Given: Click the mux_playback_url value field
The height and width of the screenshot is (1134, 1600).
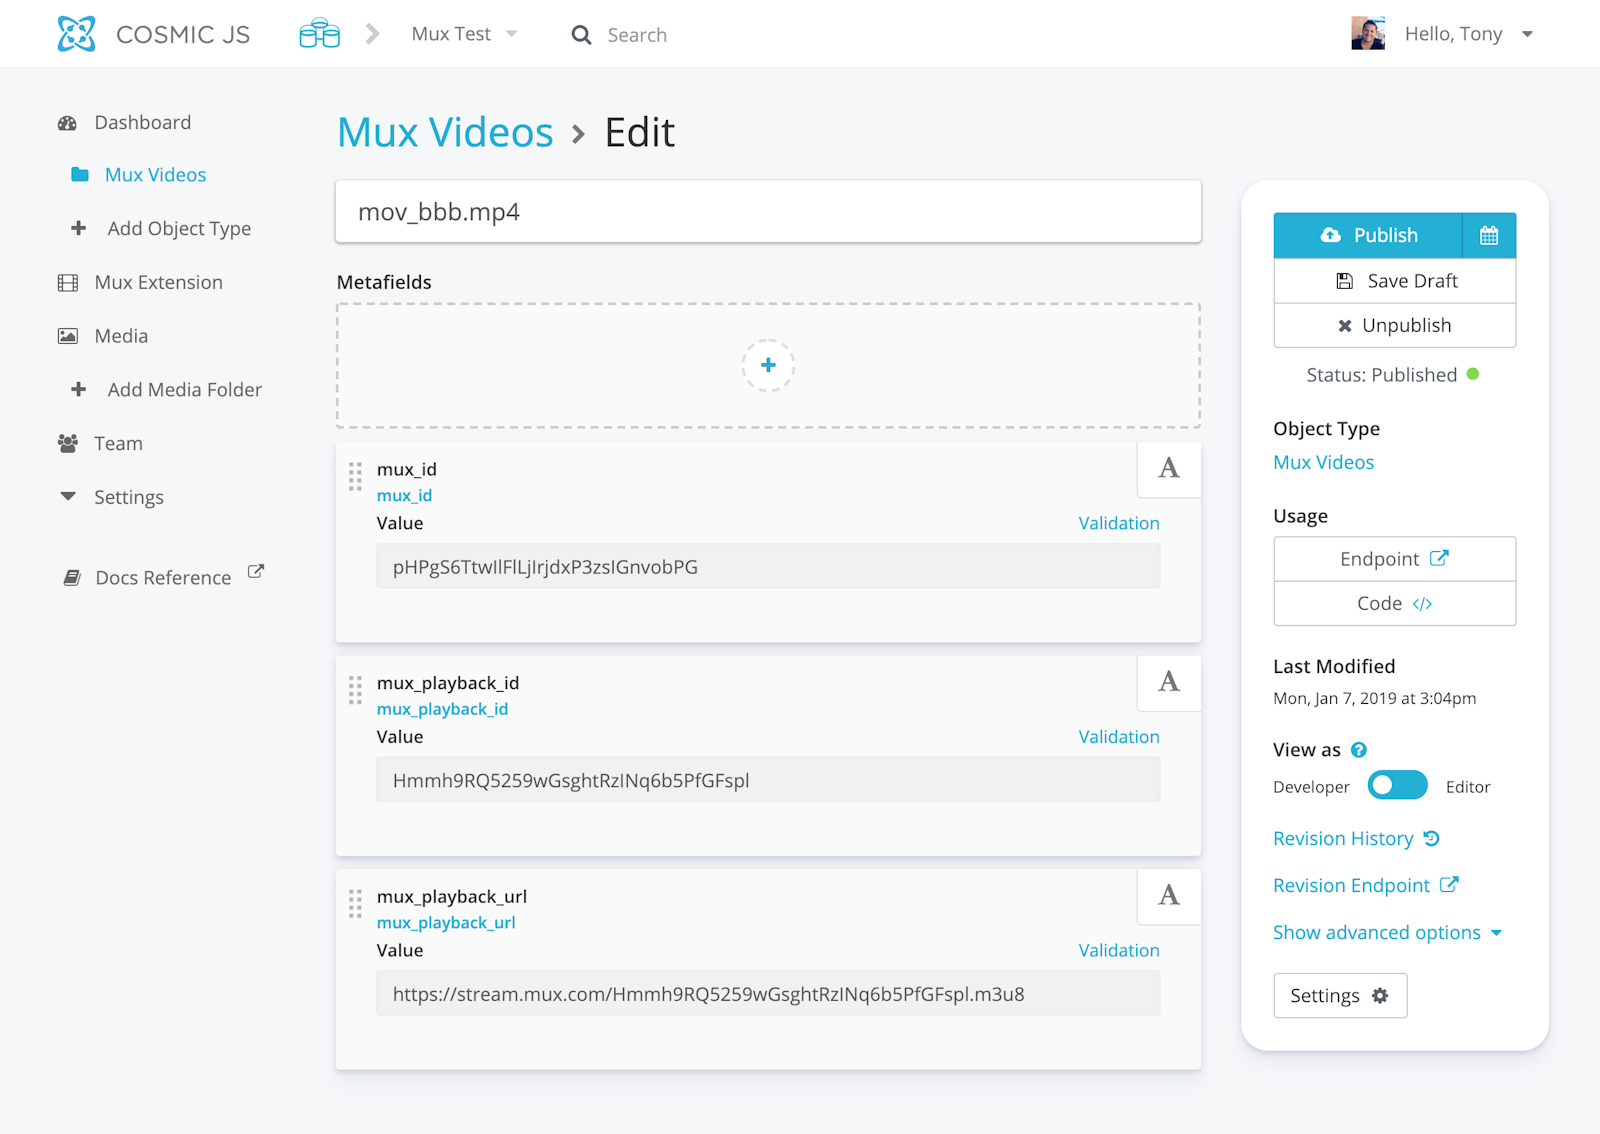Looking at the screenshot, I should (x=768, y=994).
